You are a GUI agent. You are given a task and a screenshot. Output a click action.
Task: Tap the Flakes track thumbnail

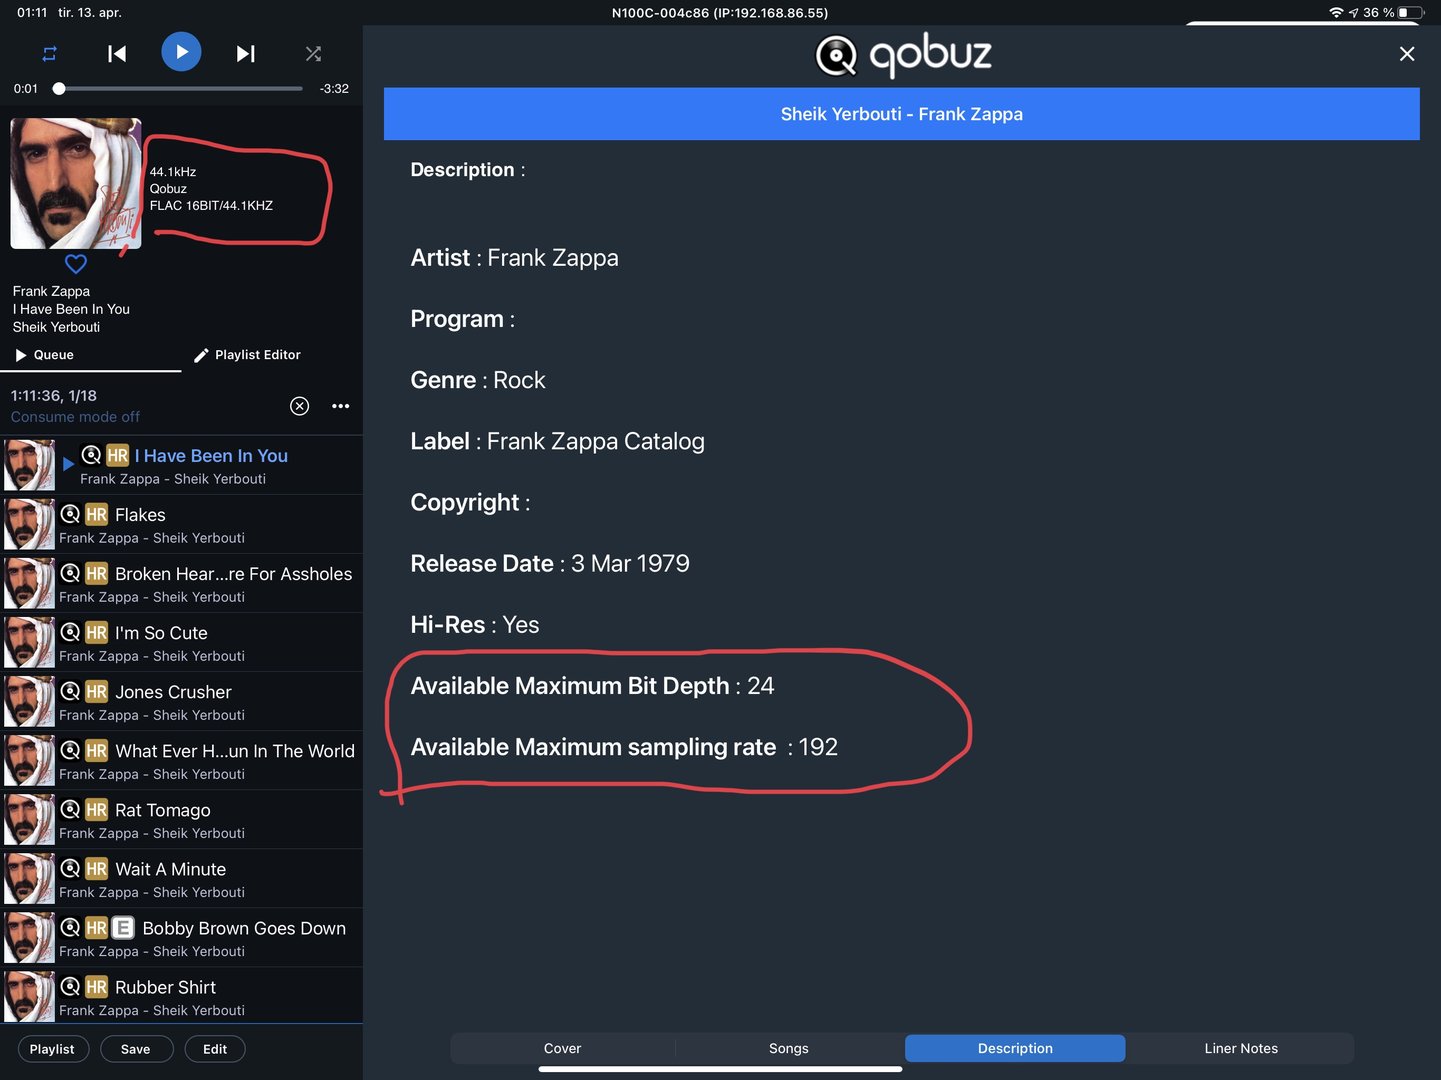pos(29,524)
